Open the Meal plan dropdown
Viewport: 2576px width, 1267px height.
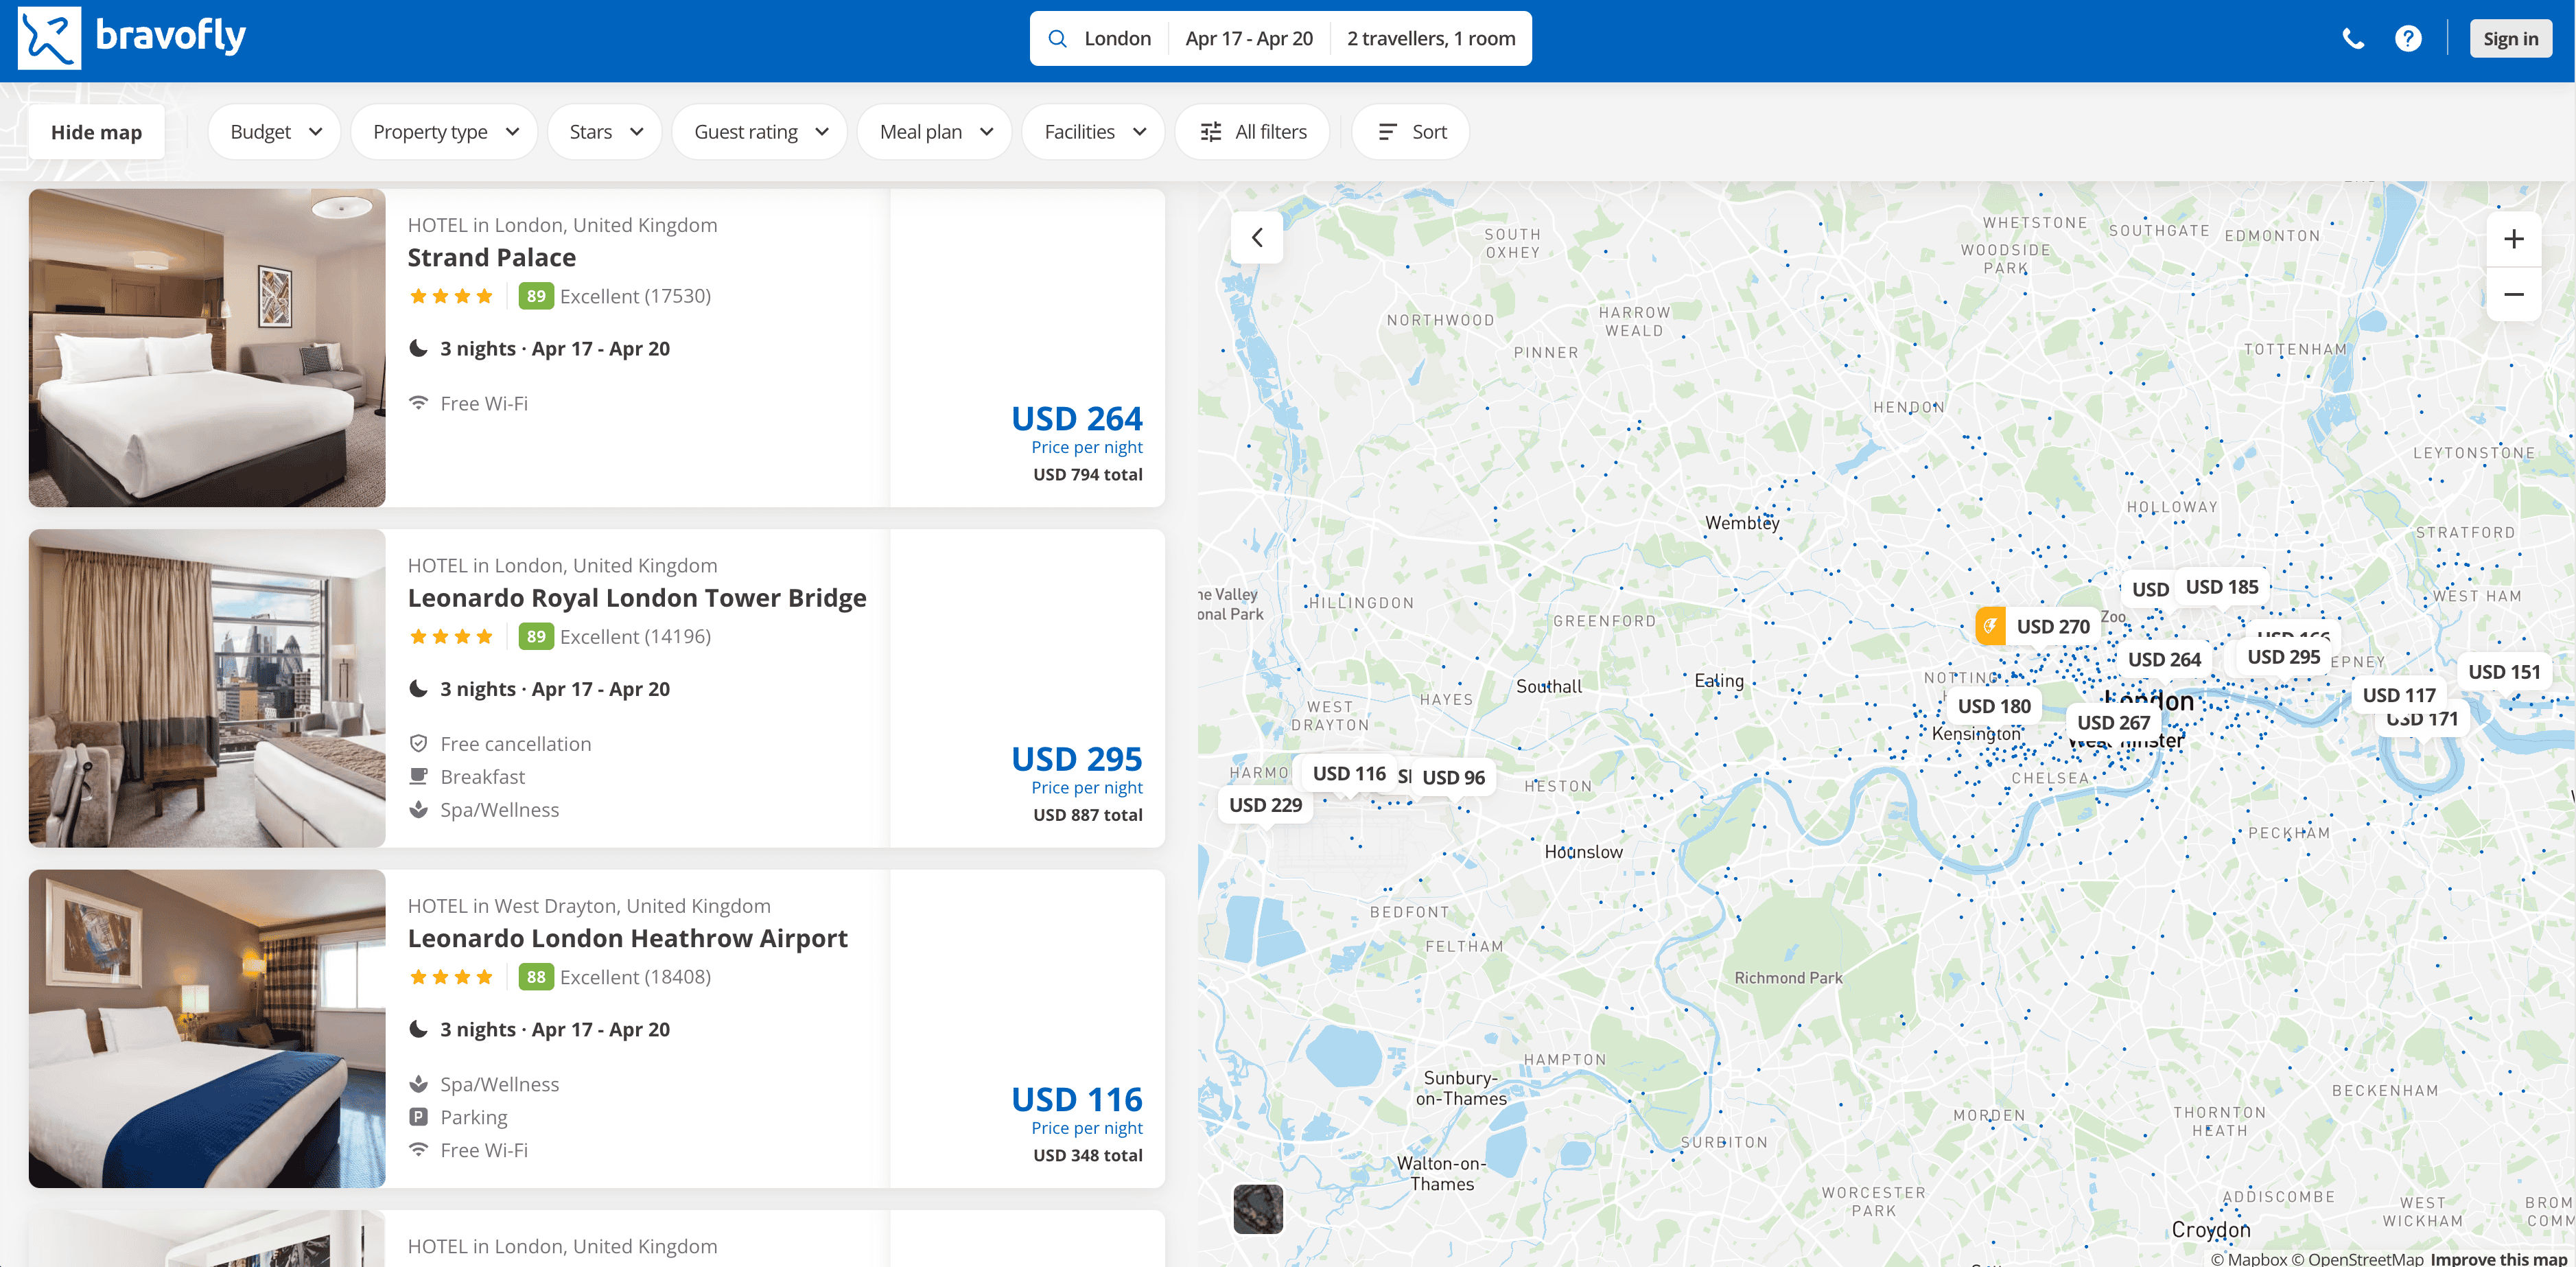935,132
